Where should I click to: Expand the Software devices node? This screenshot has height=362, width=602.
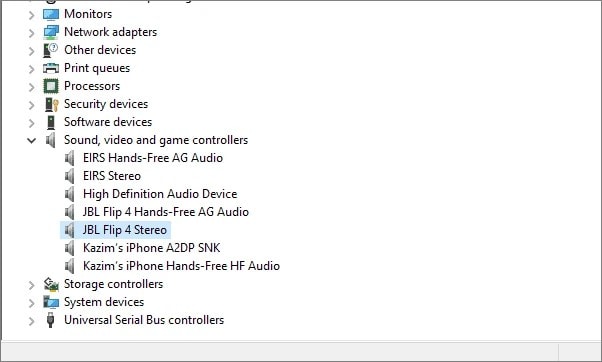(x=31, y=123)
